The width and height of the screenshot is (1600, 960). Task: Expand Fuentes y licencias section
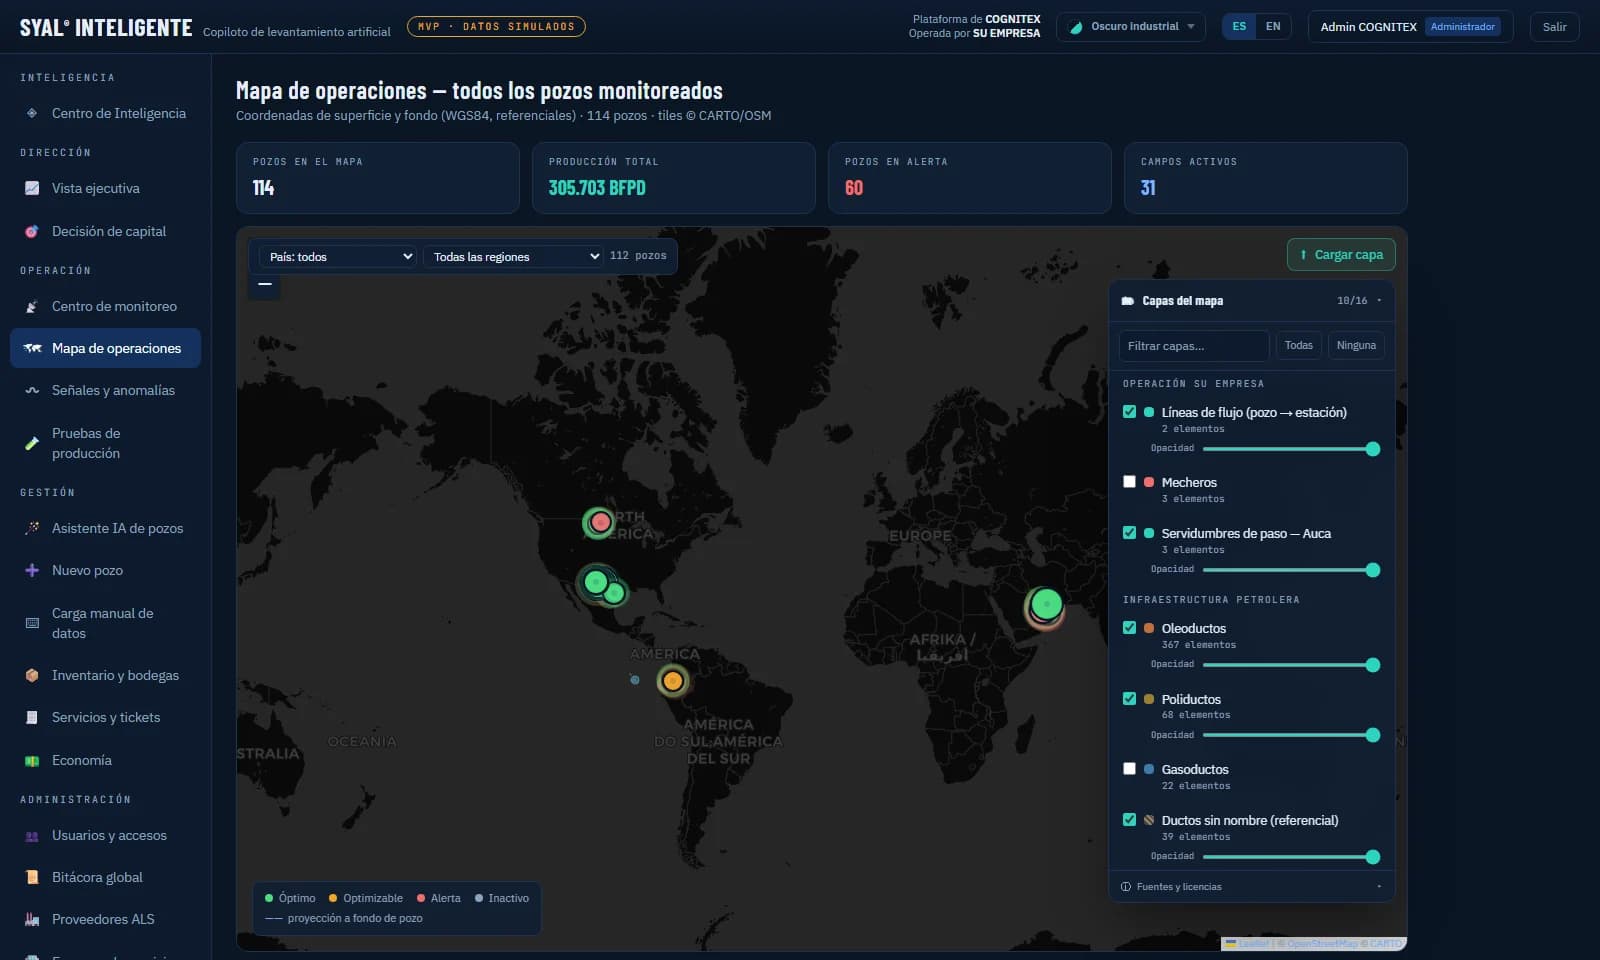(1252, 887)
